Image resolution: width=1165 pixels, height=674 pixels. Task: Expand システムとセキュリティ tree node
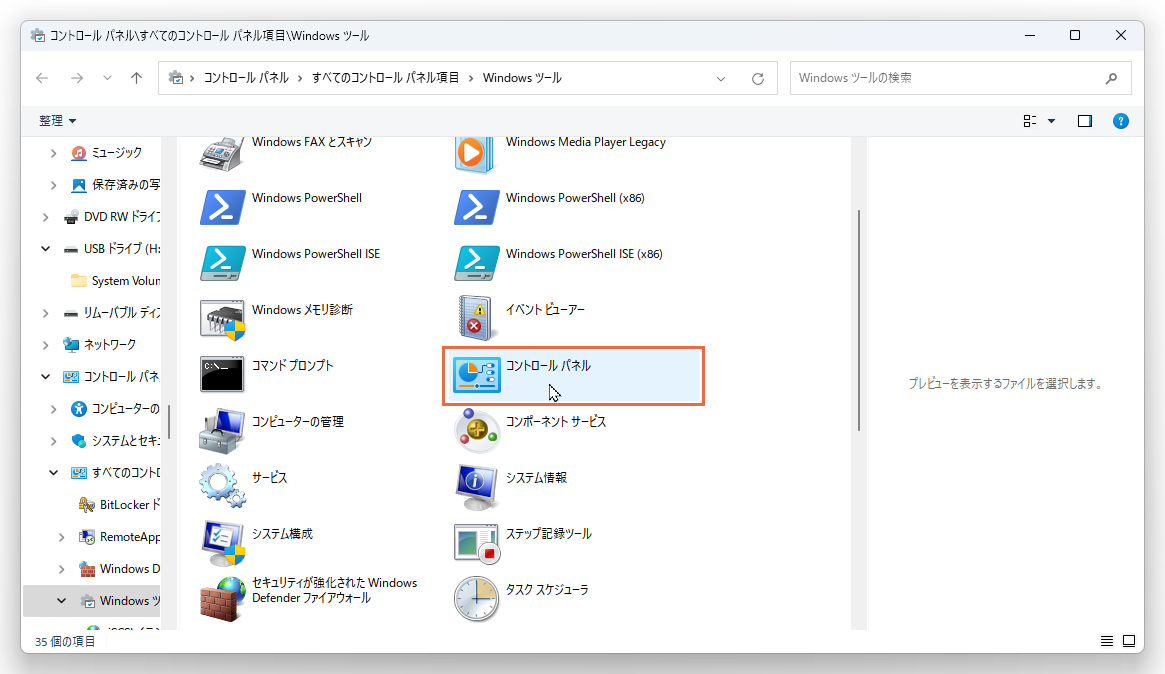click(53, 441)
